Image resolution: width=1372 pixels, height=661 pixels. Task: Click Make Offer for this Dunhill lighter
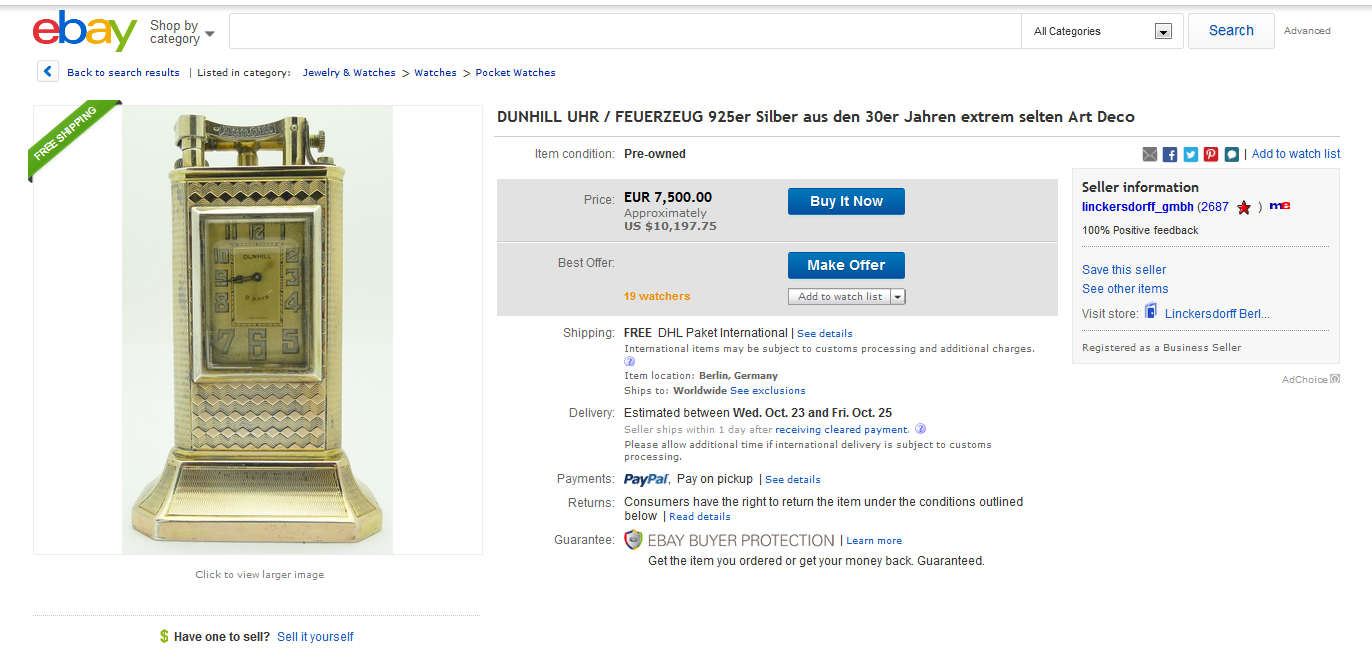click(x=845, y=265)
